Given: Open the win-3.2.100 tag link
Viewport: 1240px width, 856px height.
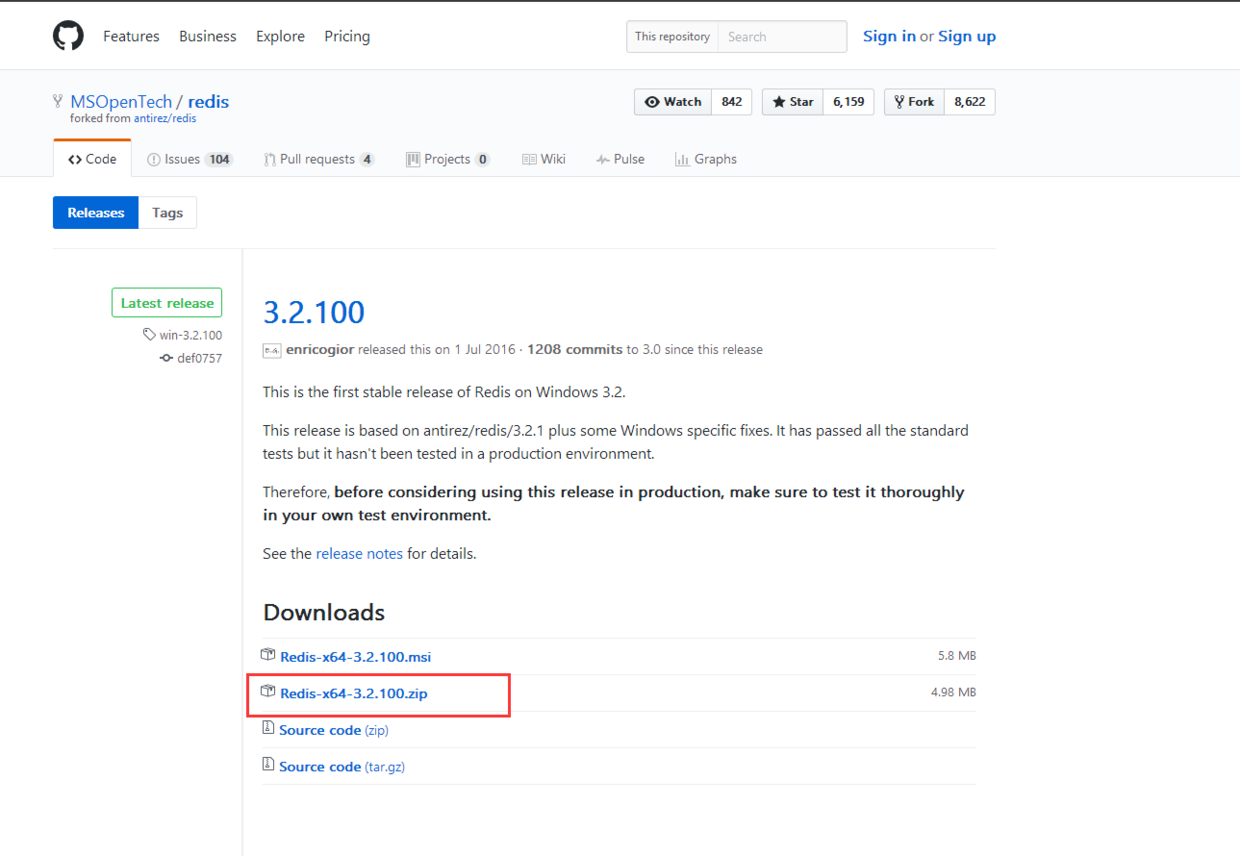Looking at the screenshot, I should coord(191,335).
